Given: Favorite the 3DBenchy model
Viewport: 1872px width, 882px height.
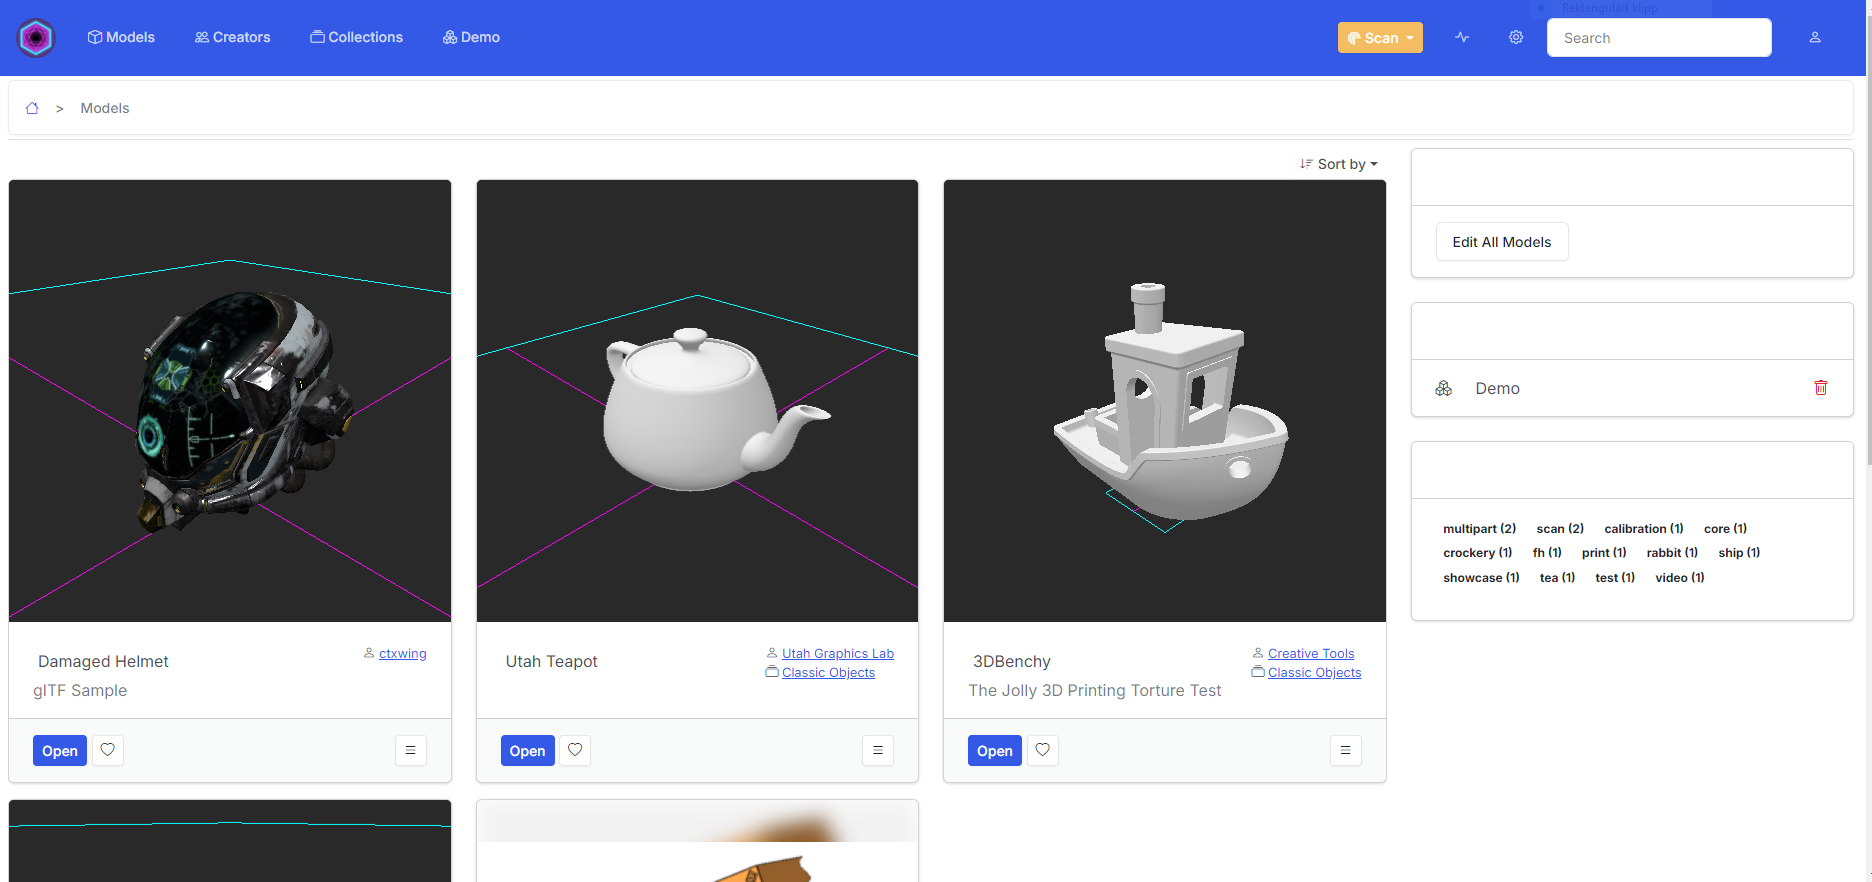Looking at the screenshot, I should (x=1042, y=750).
